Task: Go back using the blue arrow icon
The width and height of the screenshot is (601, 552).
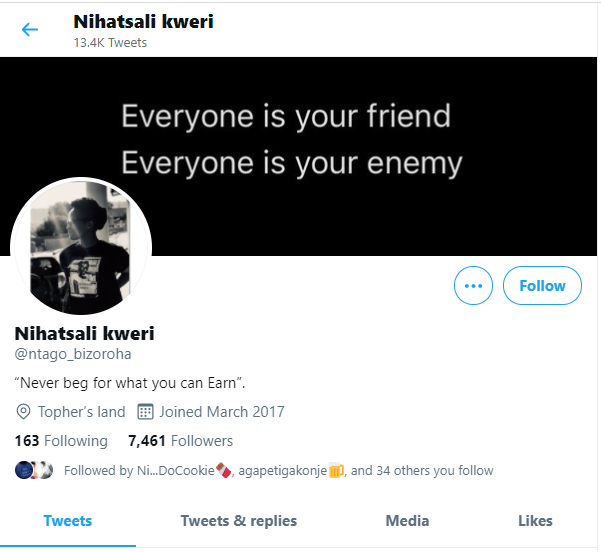Action: tap(30, 29)
